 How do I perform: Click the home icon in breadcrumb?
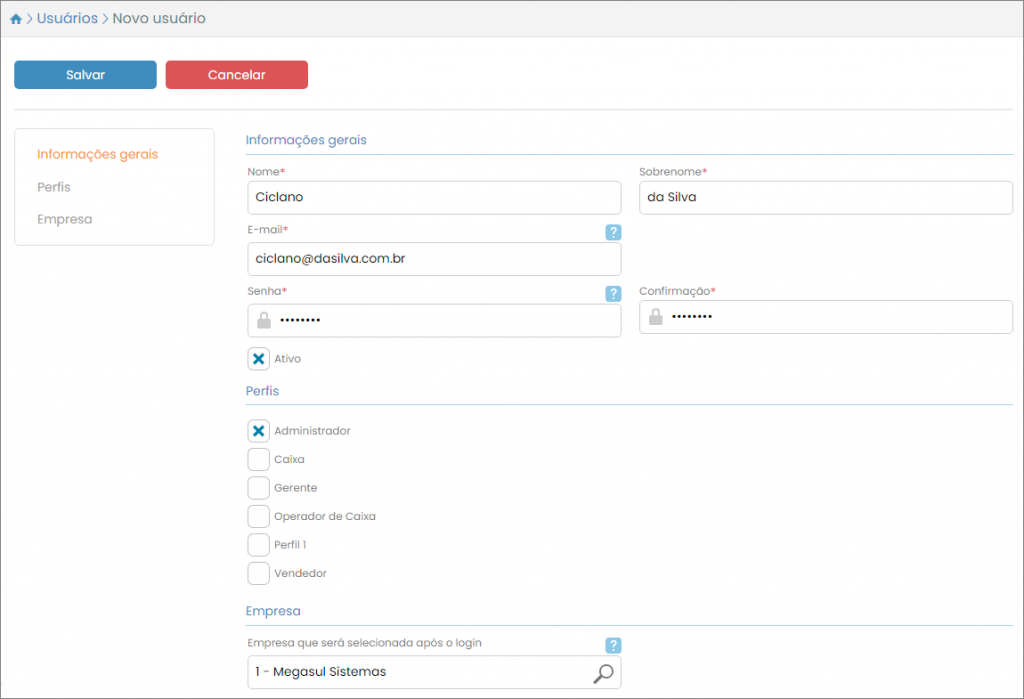coord(16,19)
